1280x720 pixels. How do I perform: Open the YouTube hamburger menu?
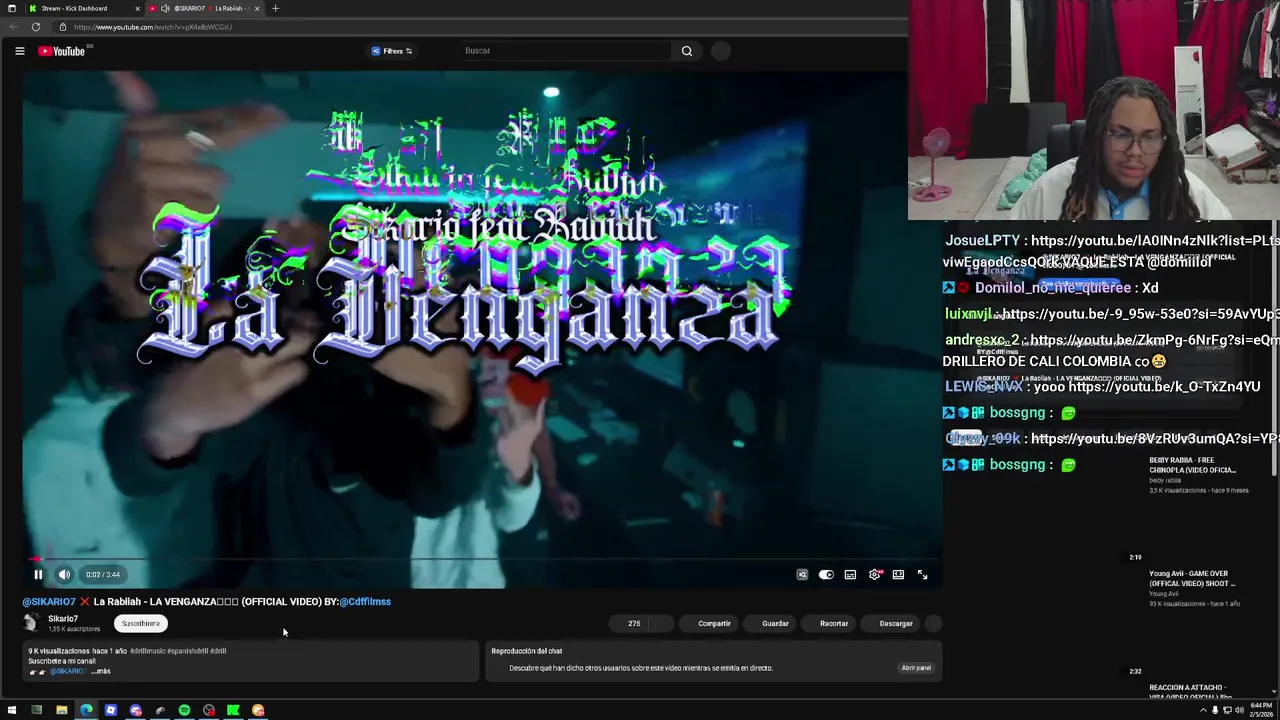click(x=19, y=51)
